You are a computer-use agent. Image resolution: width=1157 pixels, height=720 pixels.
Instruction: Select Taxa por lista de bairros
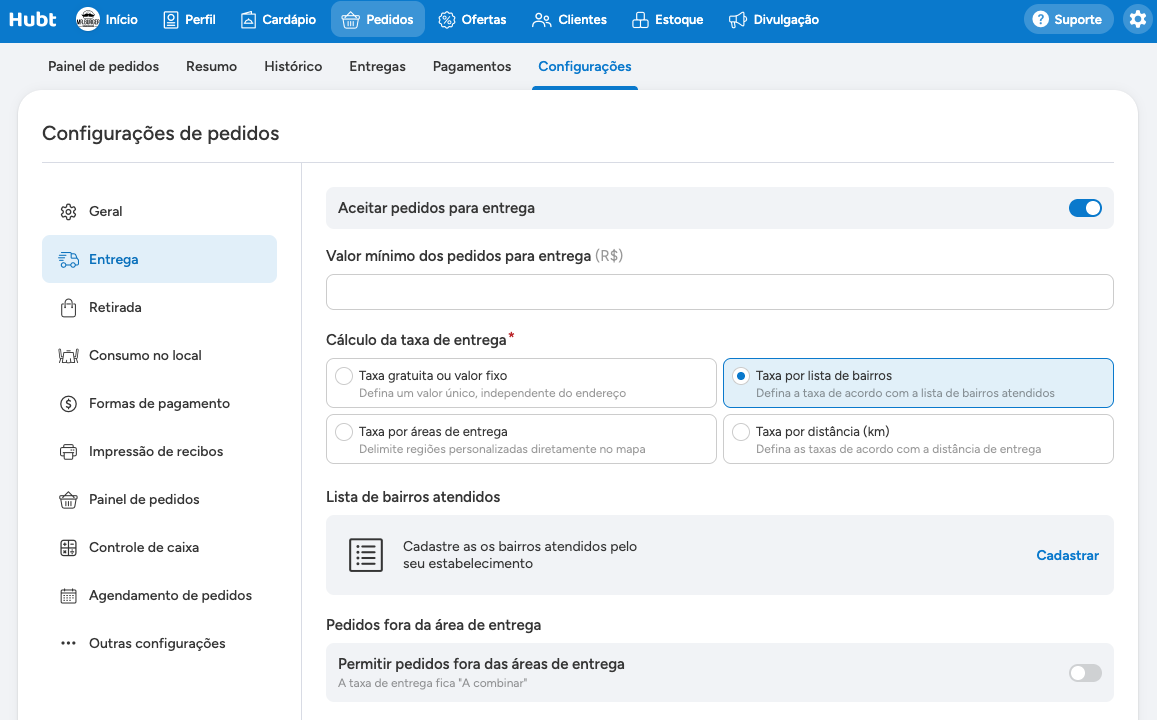click(918, 383)
